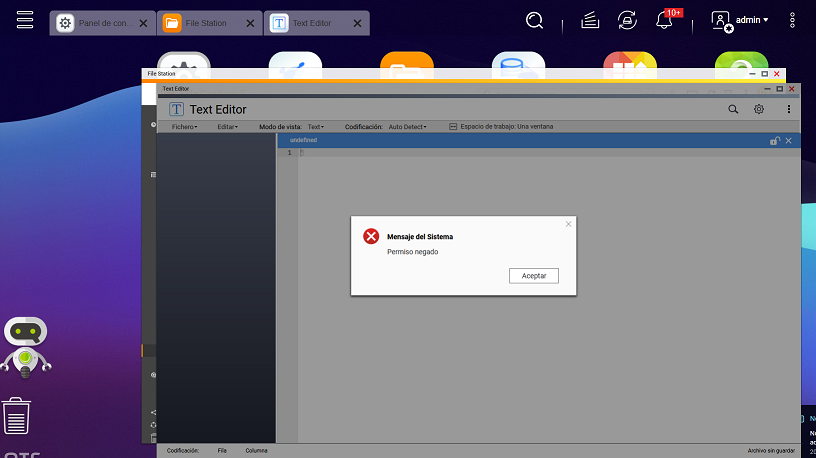Open Text Editor settings gear
This screenshot has height=458, width=816.
point(759,109)
